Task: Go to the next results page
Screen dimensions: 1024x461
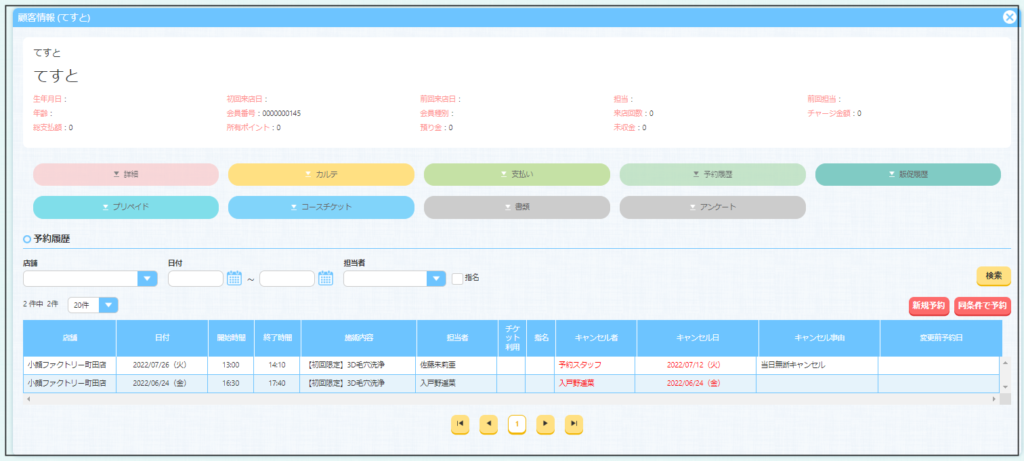Action: pyautogui.click(x=545, y=424)
